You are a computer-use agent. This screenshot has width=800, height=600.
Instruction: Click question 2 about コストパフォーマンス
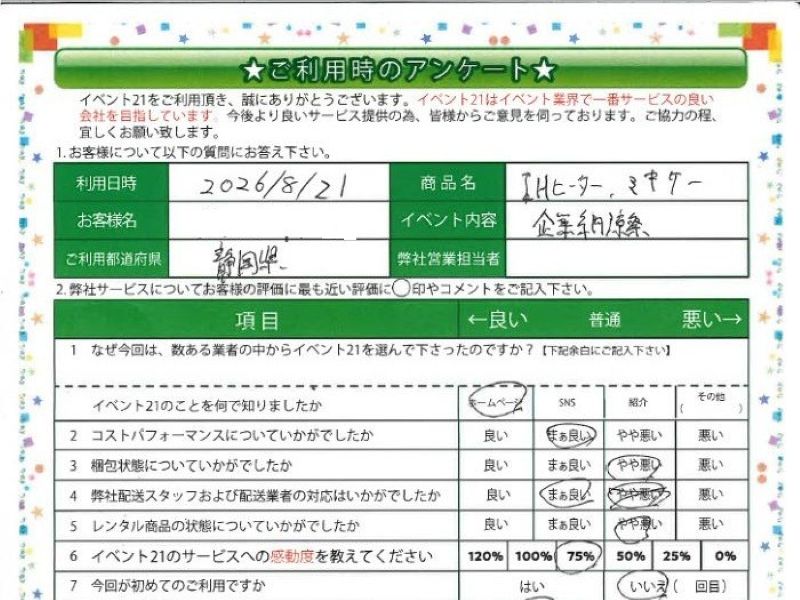(x=221, y=436)
